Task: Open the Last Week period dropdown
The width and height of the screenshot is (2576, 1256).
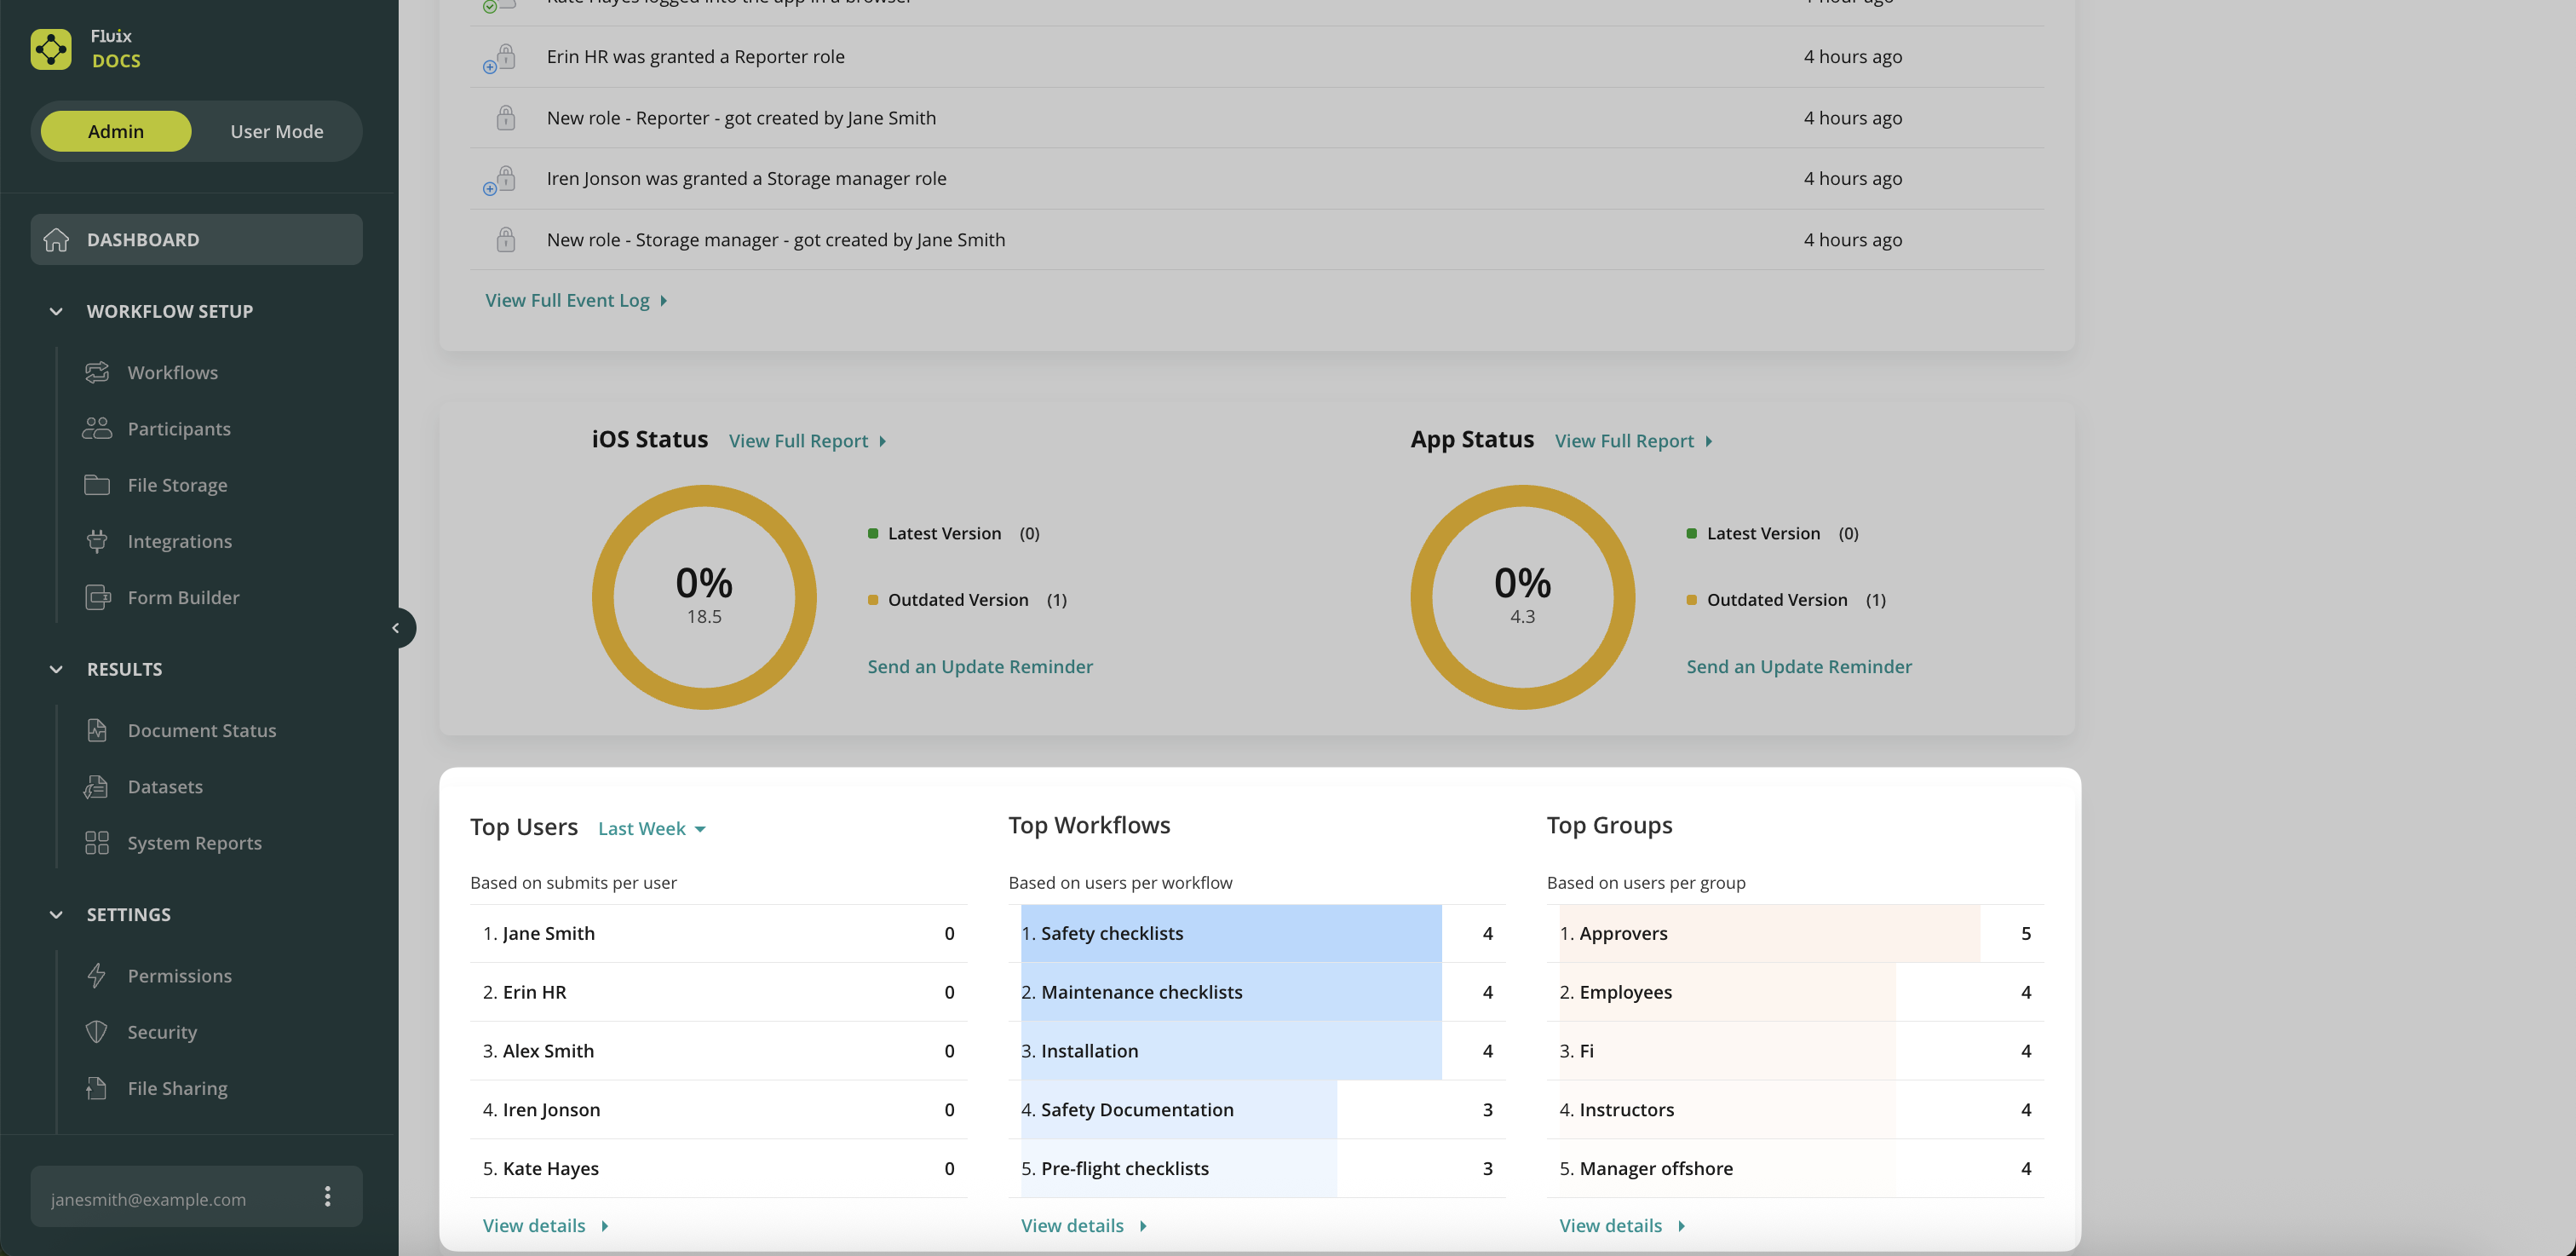Action: tap(651, 829)
